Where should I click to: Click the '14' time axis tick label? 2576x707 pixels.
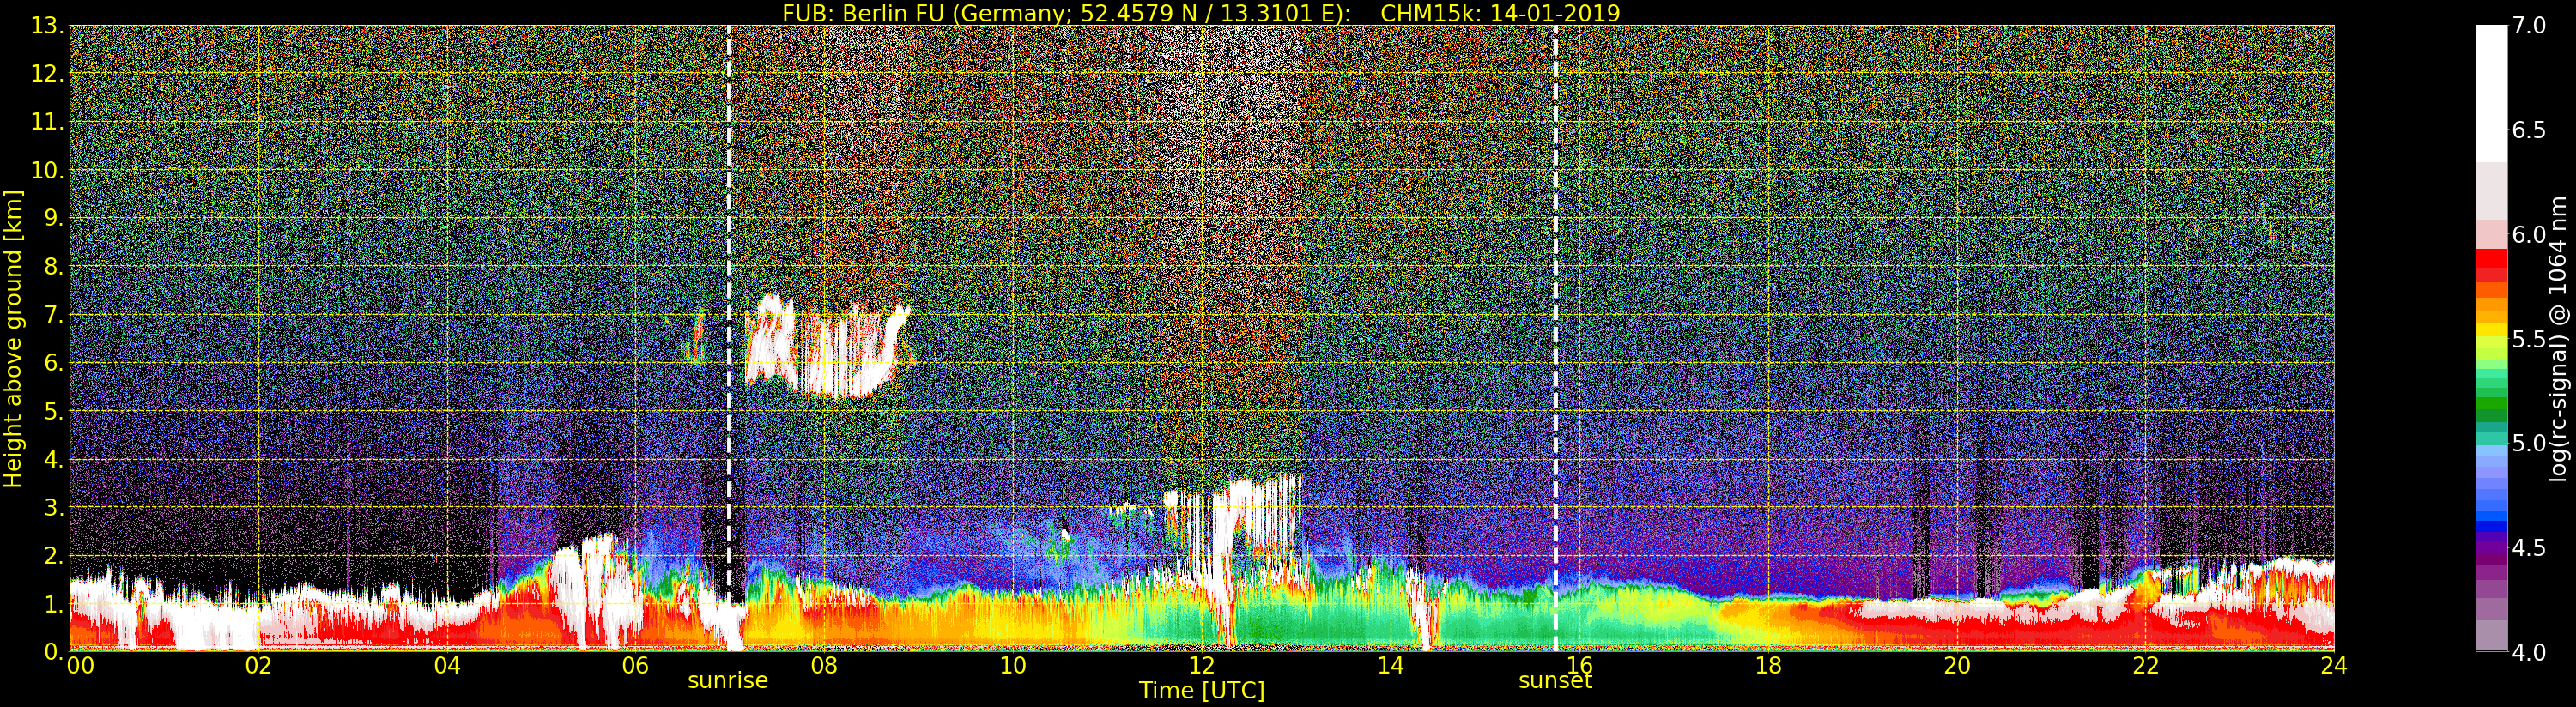(x=1390, y=666)
